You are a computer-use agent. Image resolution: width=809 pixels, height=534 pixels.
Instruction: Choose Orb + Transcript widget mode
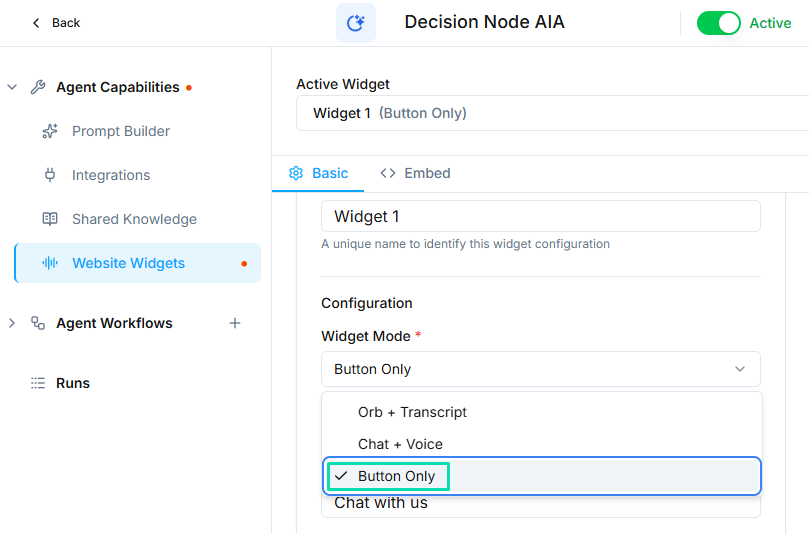click(x=412, y=412)
